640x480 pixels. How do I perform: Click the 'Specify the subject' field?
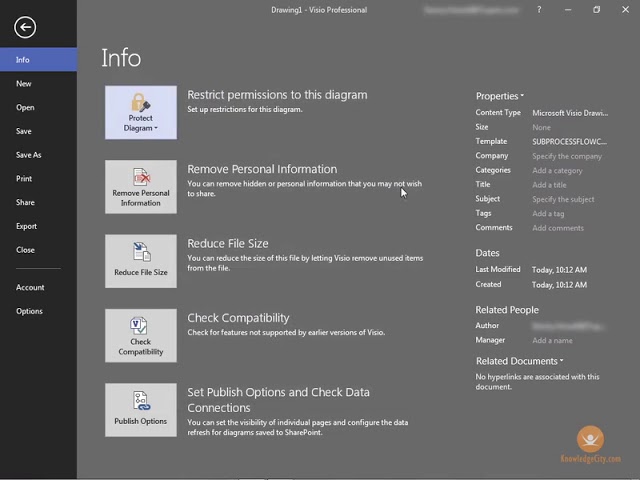563,199
